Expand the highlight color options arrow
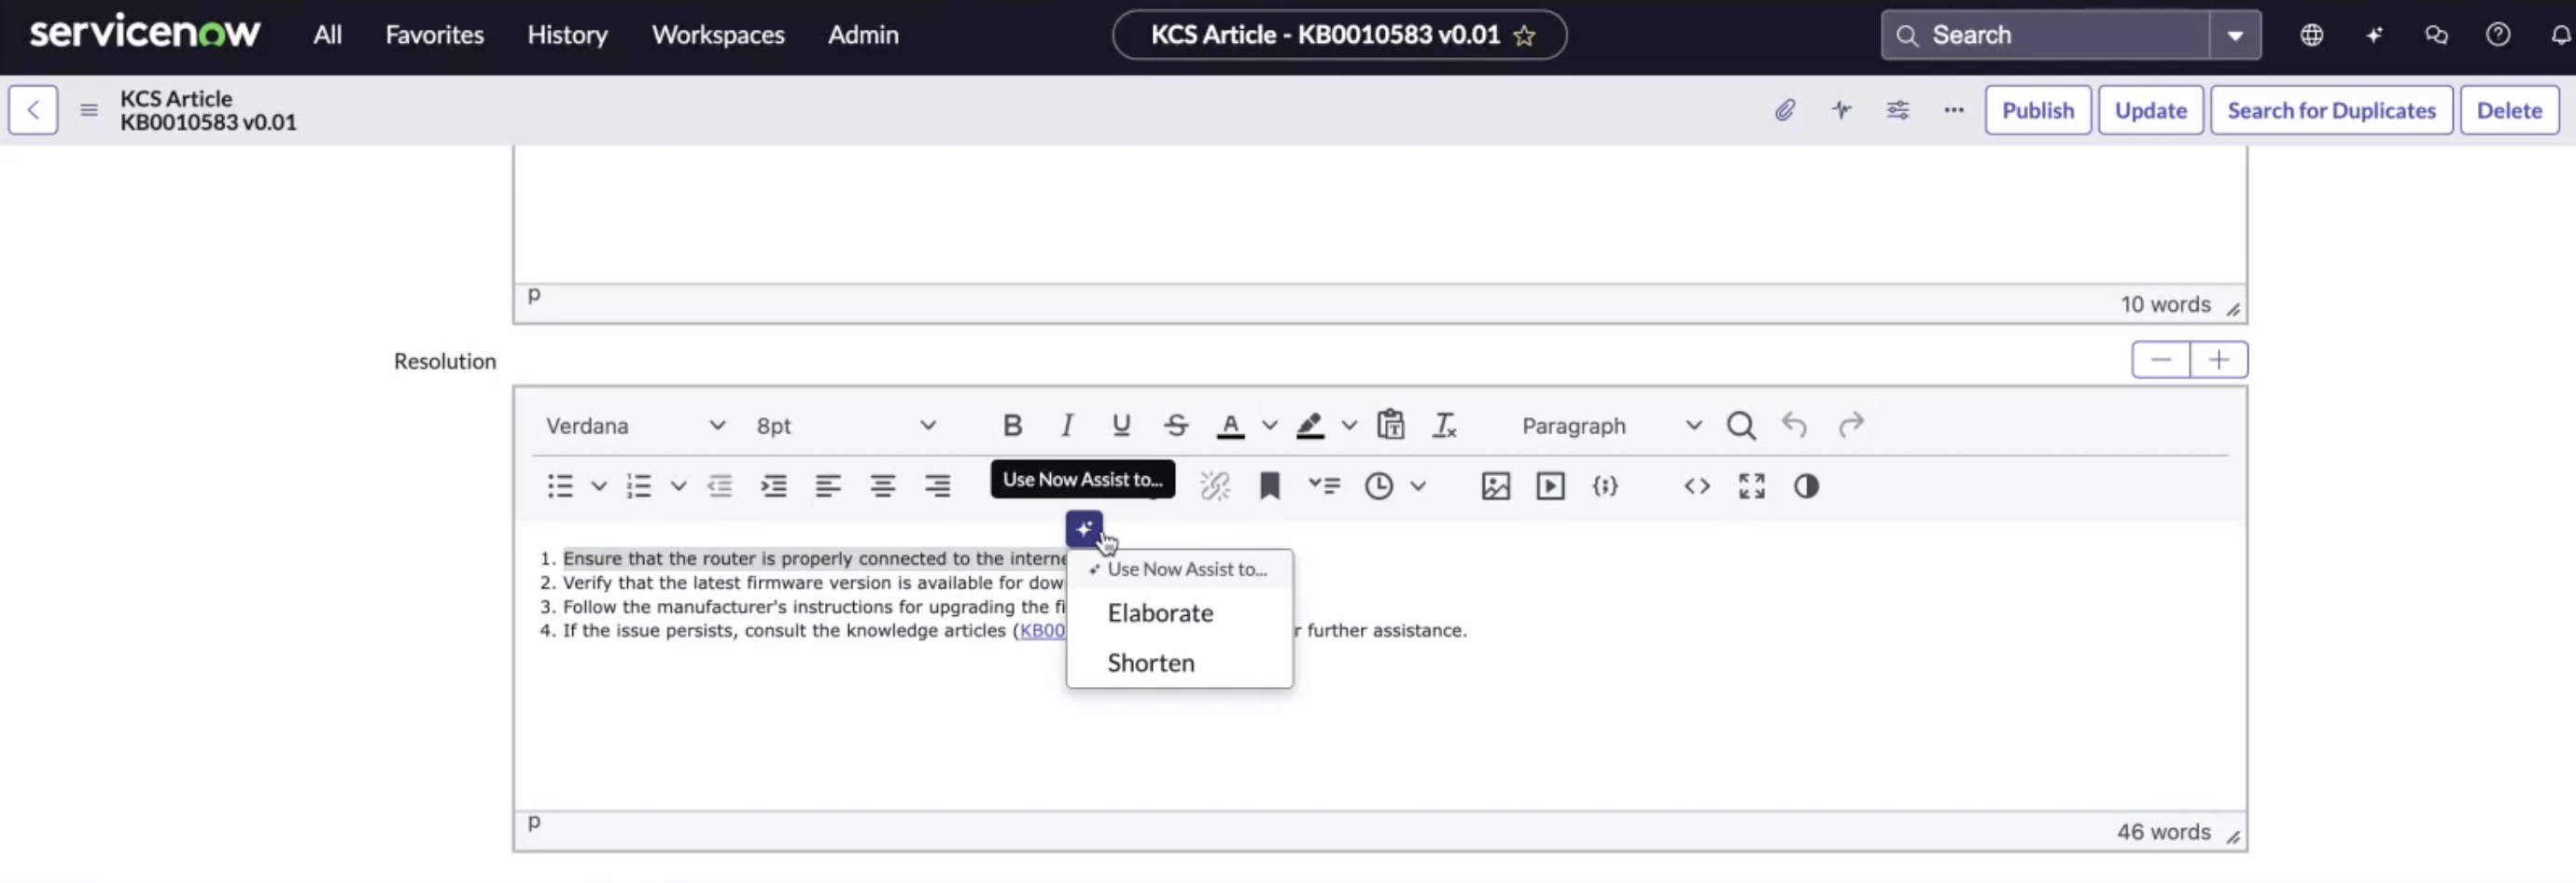The image size is (2576, 883). [x=1350, y=425]
